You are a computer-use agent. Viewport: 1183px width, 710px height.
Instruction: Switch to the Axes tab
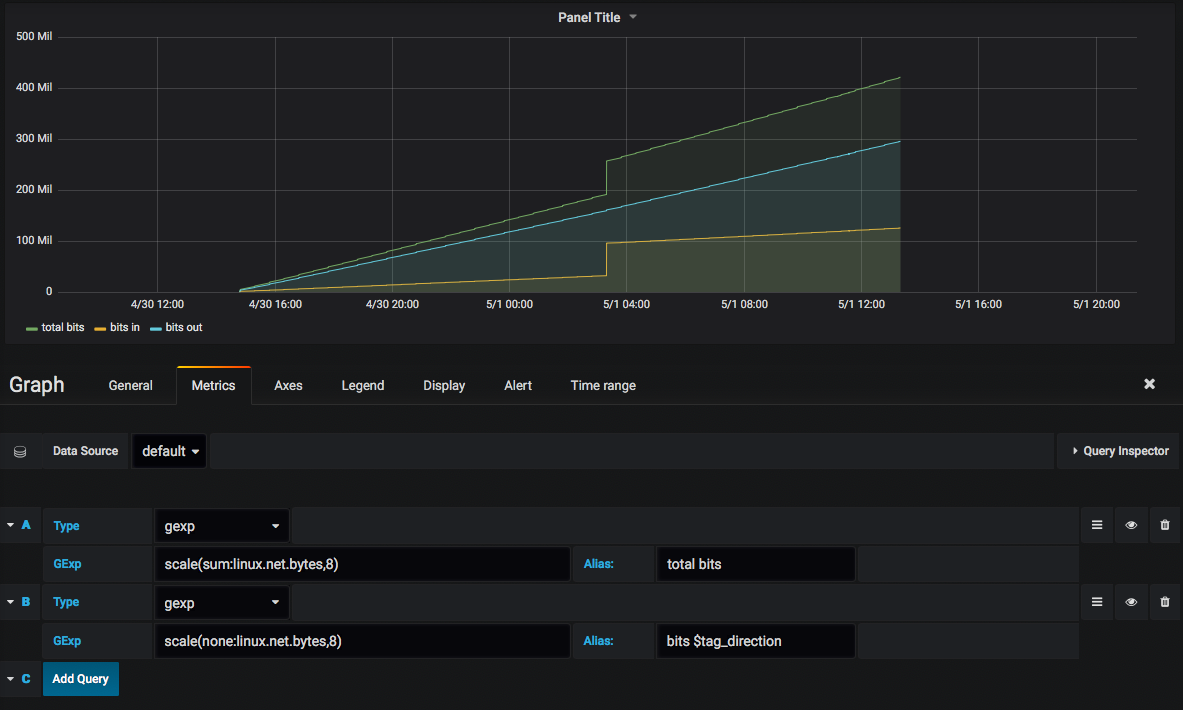point(288,385)
